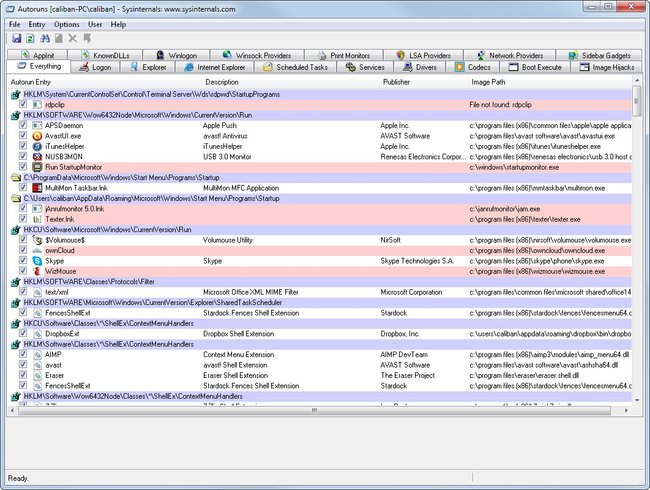The image size is (650, 490).
Task: Click the AvastUI.exe orange icon
Action: (37, 136)
